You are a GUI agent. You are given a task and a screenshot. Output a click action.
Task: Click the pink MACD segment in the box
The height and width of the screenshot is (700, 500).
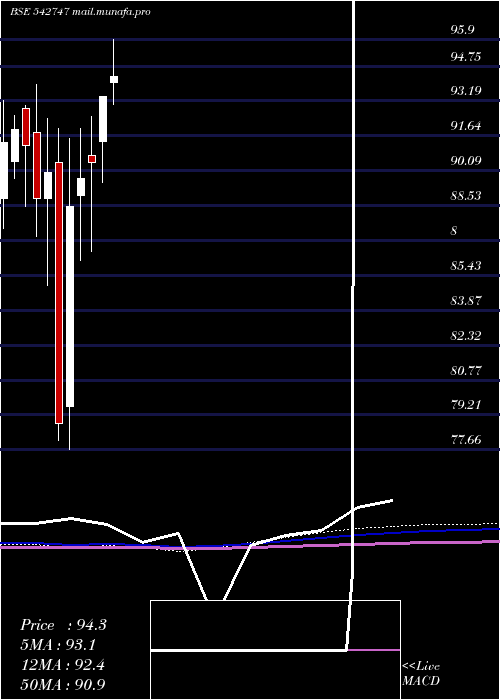[x=374, y=650]
